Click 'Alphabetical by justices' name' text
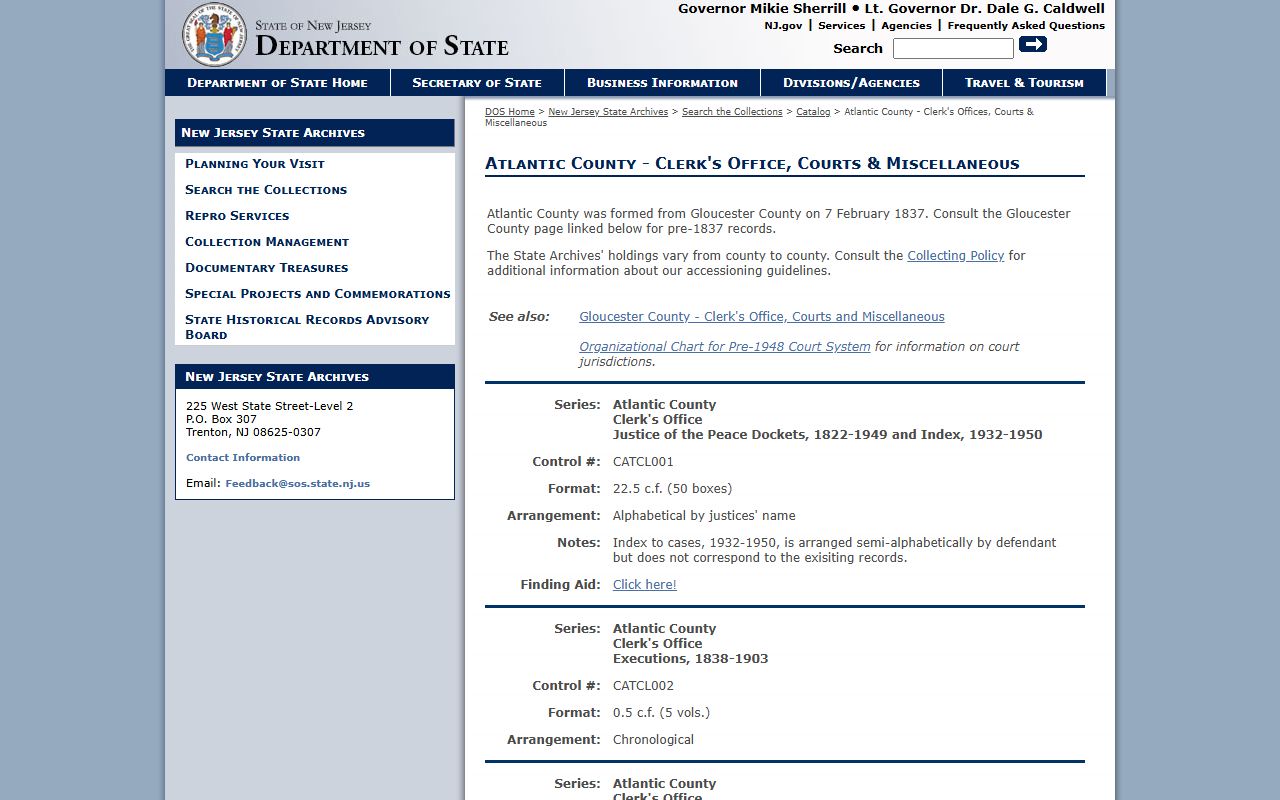1280x800 pixels. pos(704,516)
